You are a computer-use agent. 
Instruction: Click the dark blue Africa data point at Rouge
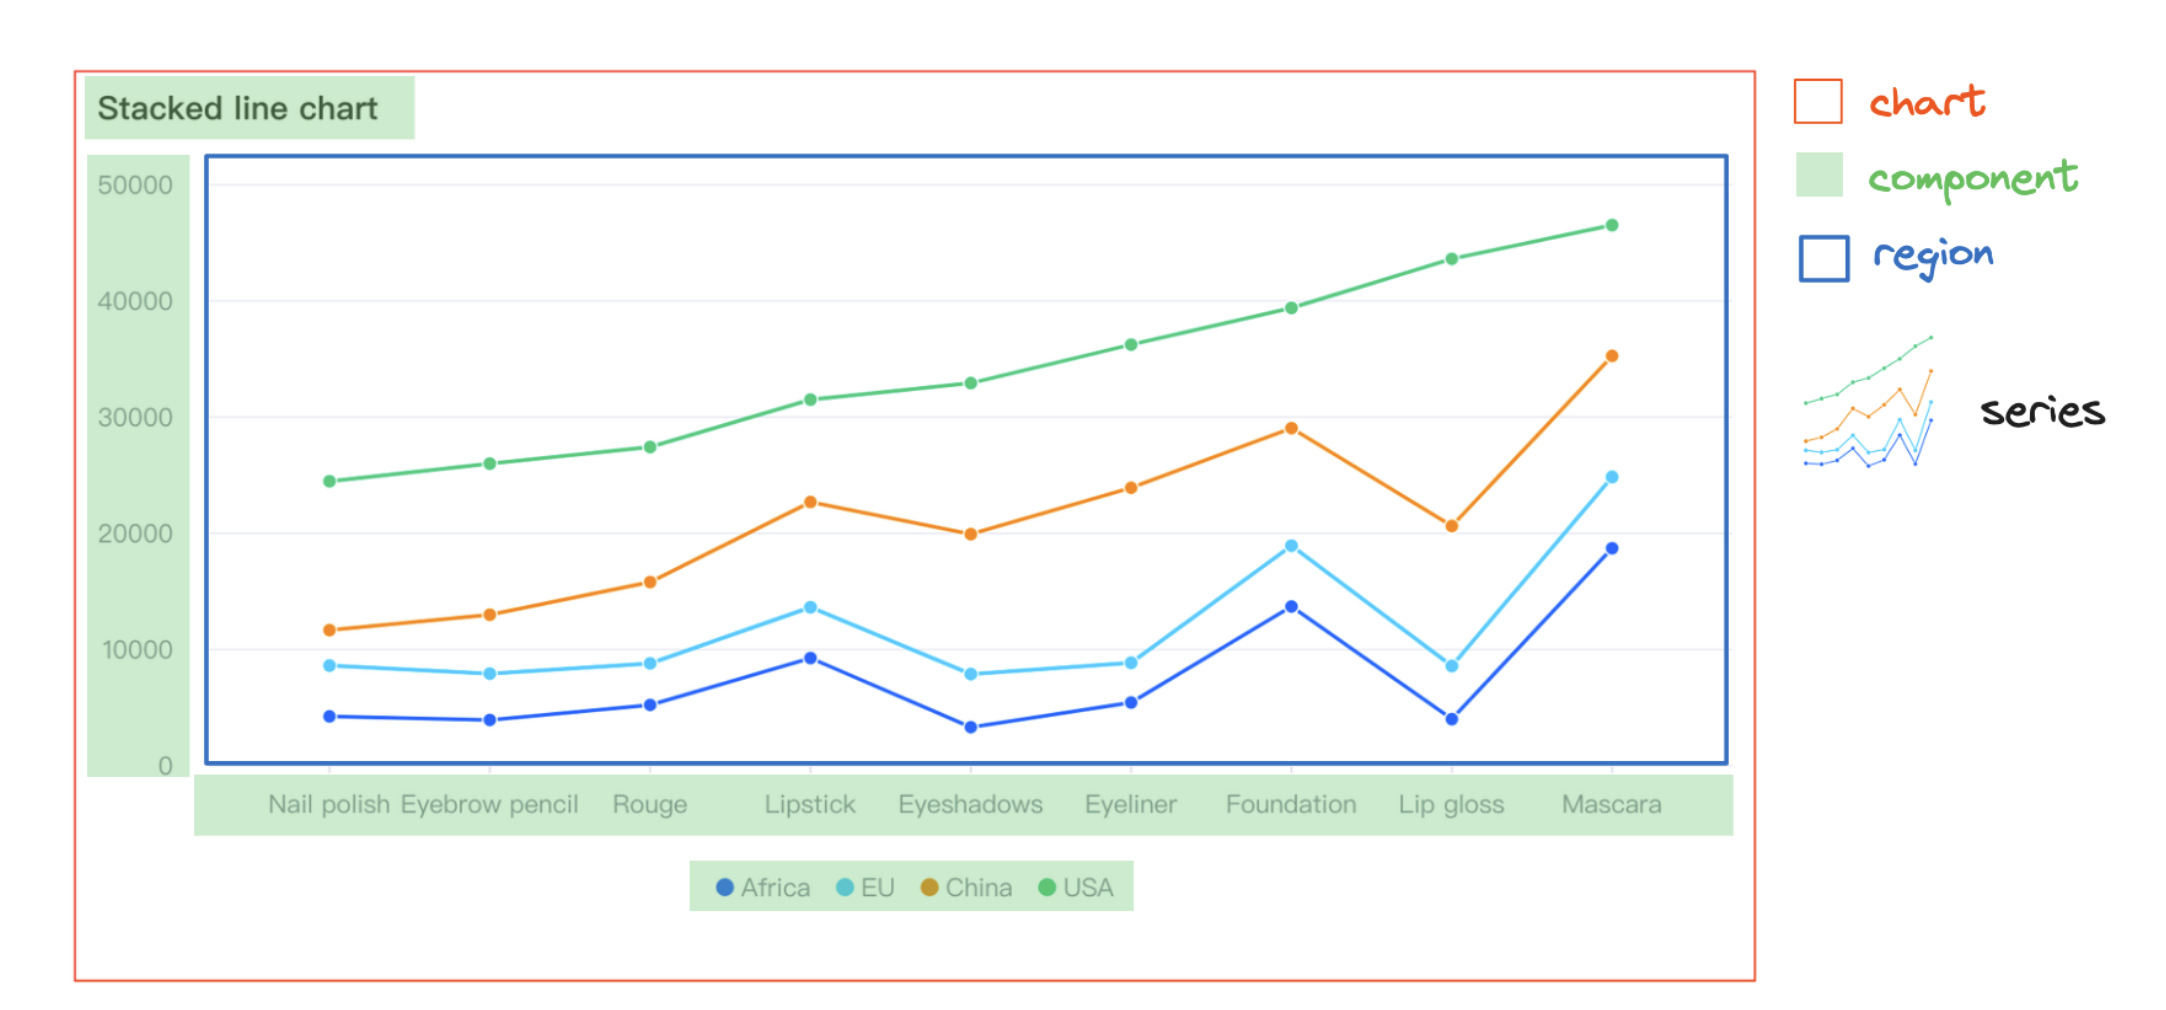click(650, 705)
